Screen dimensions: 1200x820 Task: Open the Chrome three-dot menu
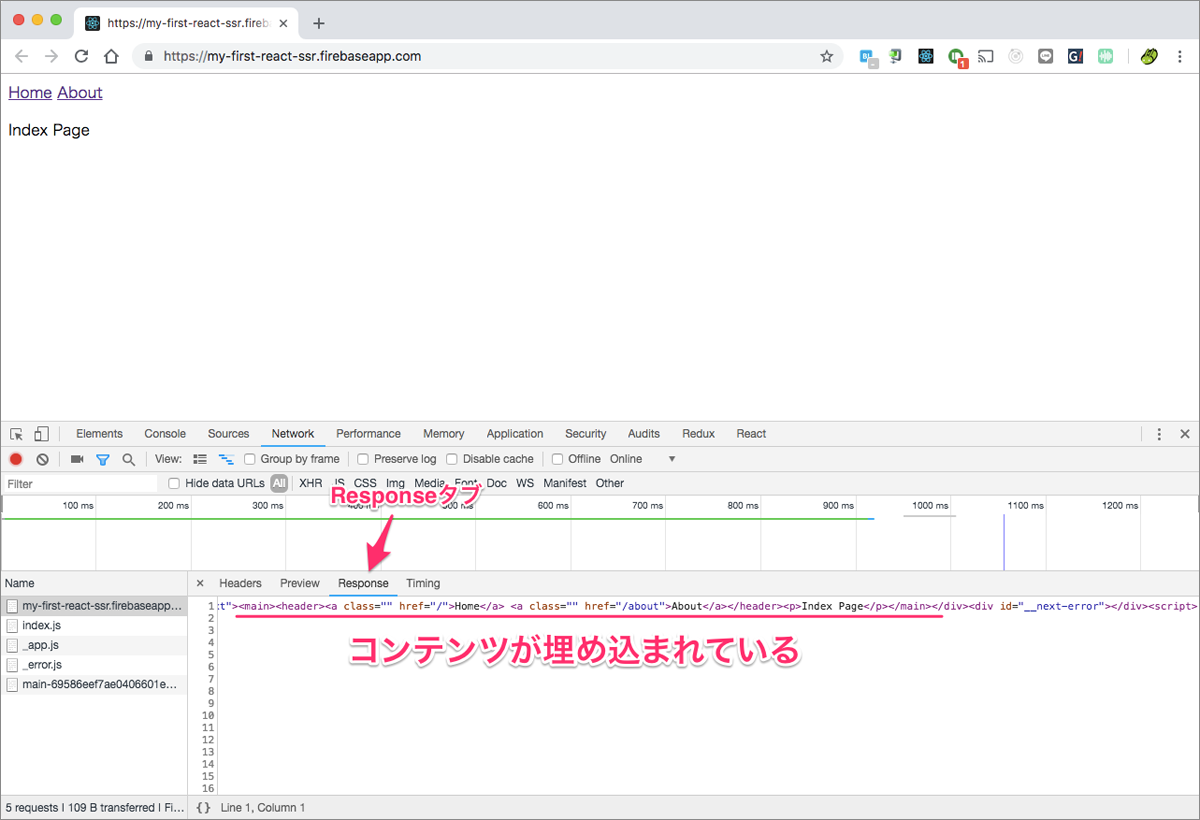click(x=1180, y=57)
